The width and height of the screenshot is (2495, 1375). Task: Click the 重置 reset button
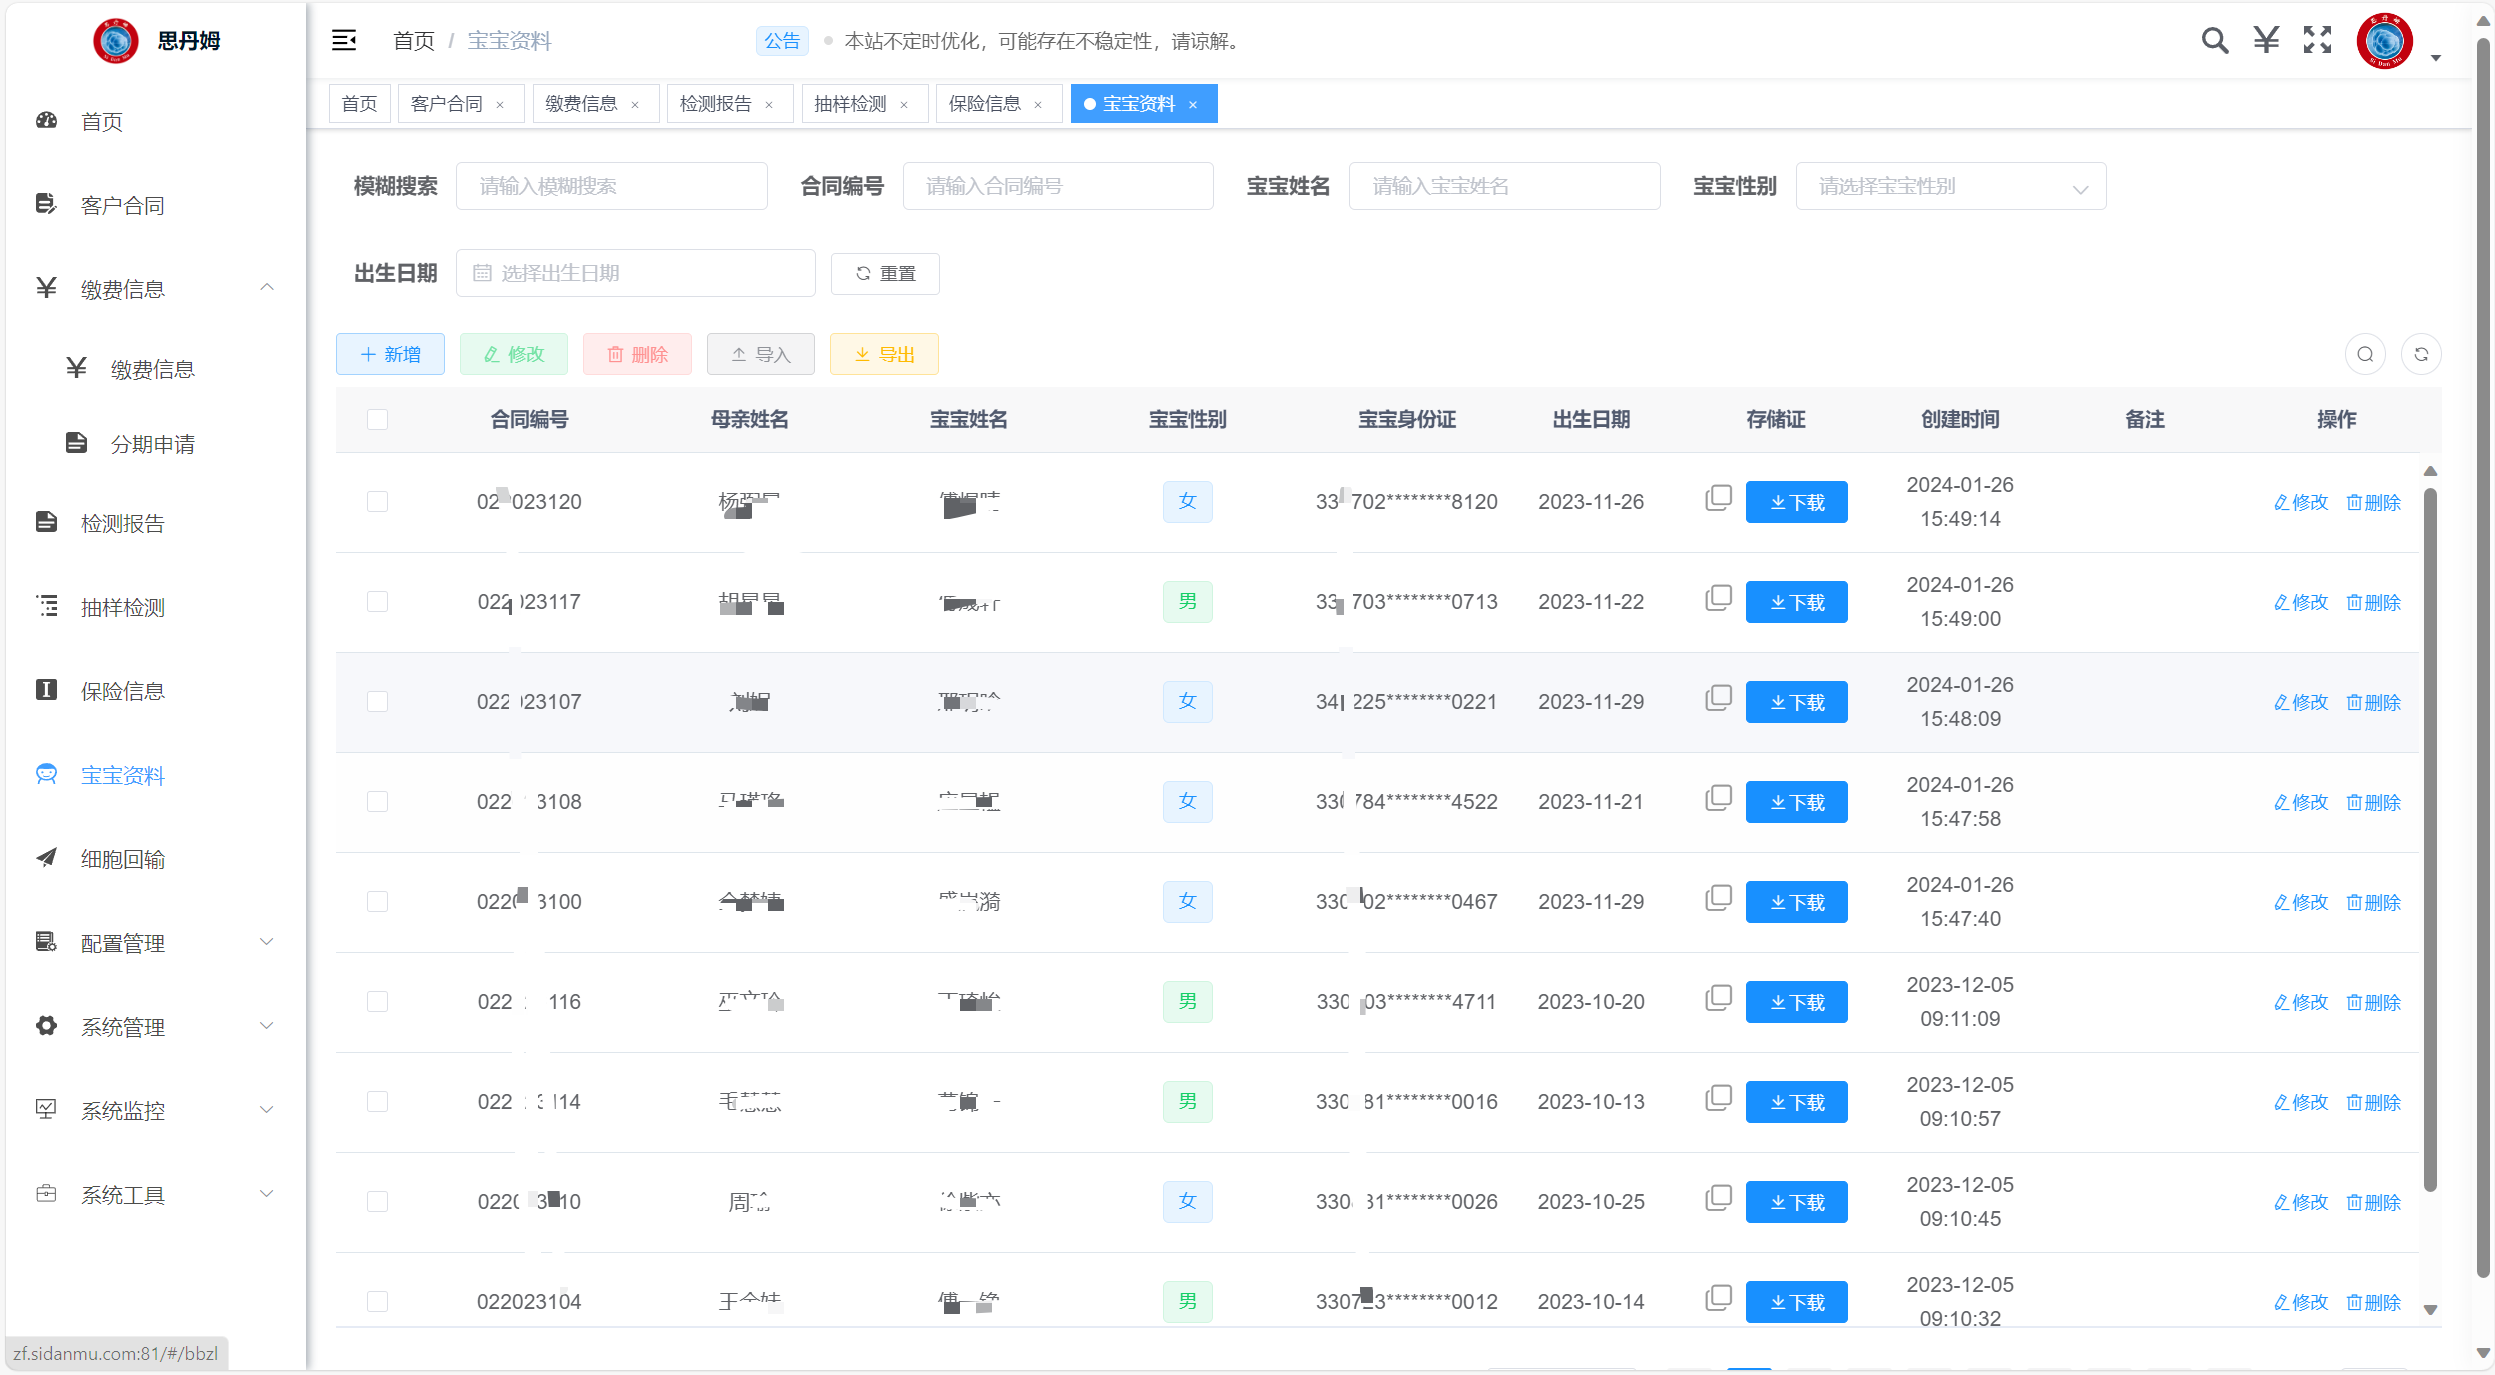click(885, 273)
